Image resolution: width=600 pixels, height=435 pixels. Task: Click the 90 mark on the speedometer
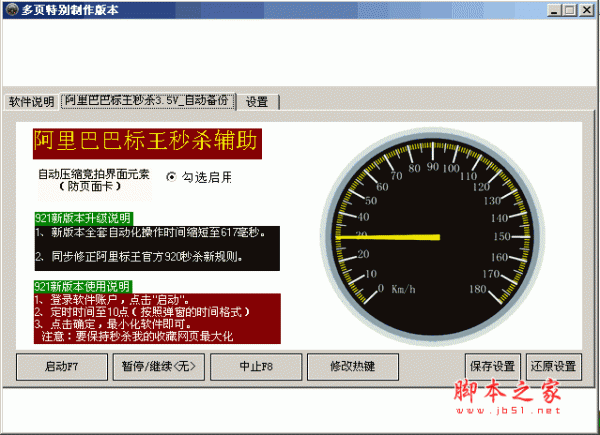433,166
